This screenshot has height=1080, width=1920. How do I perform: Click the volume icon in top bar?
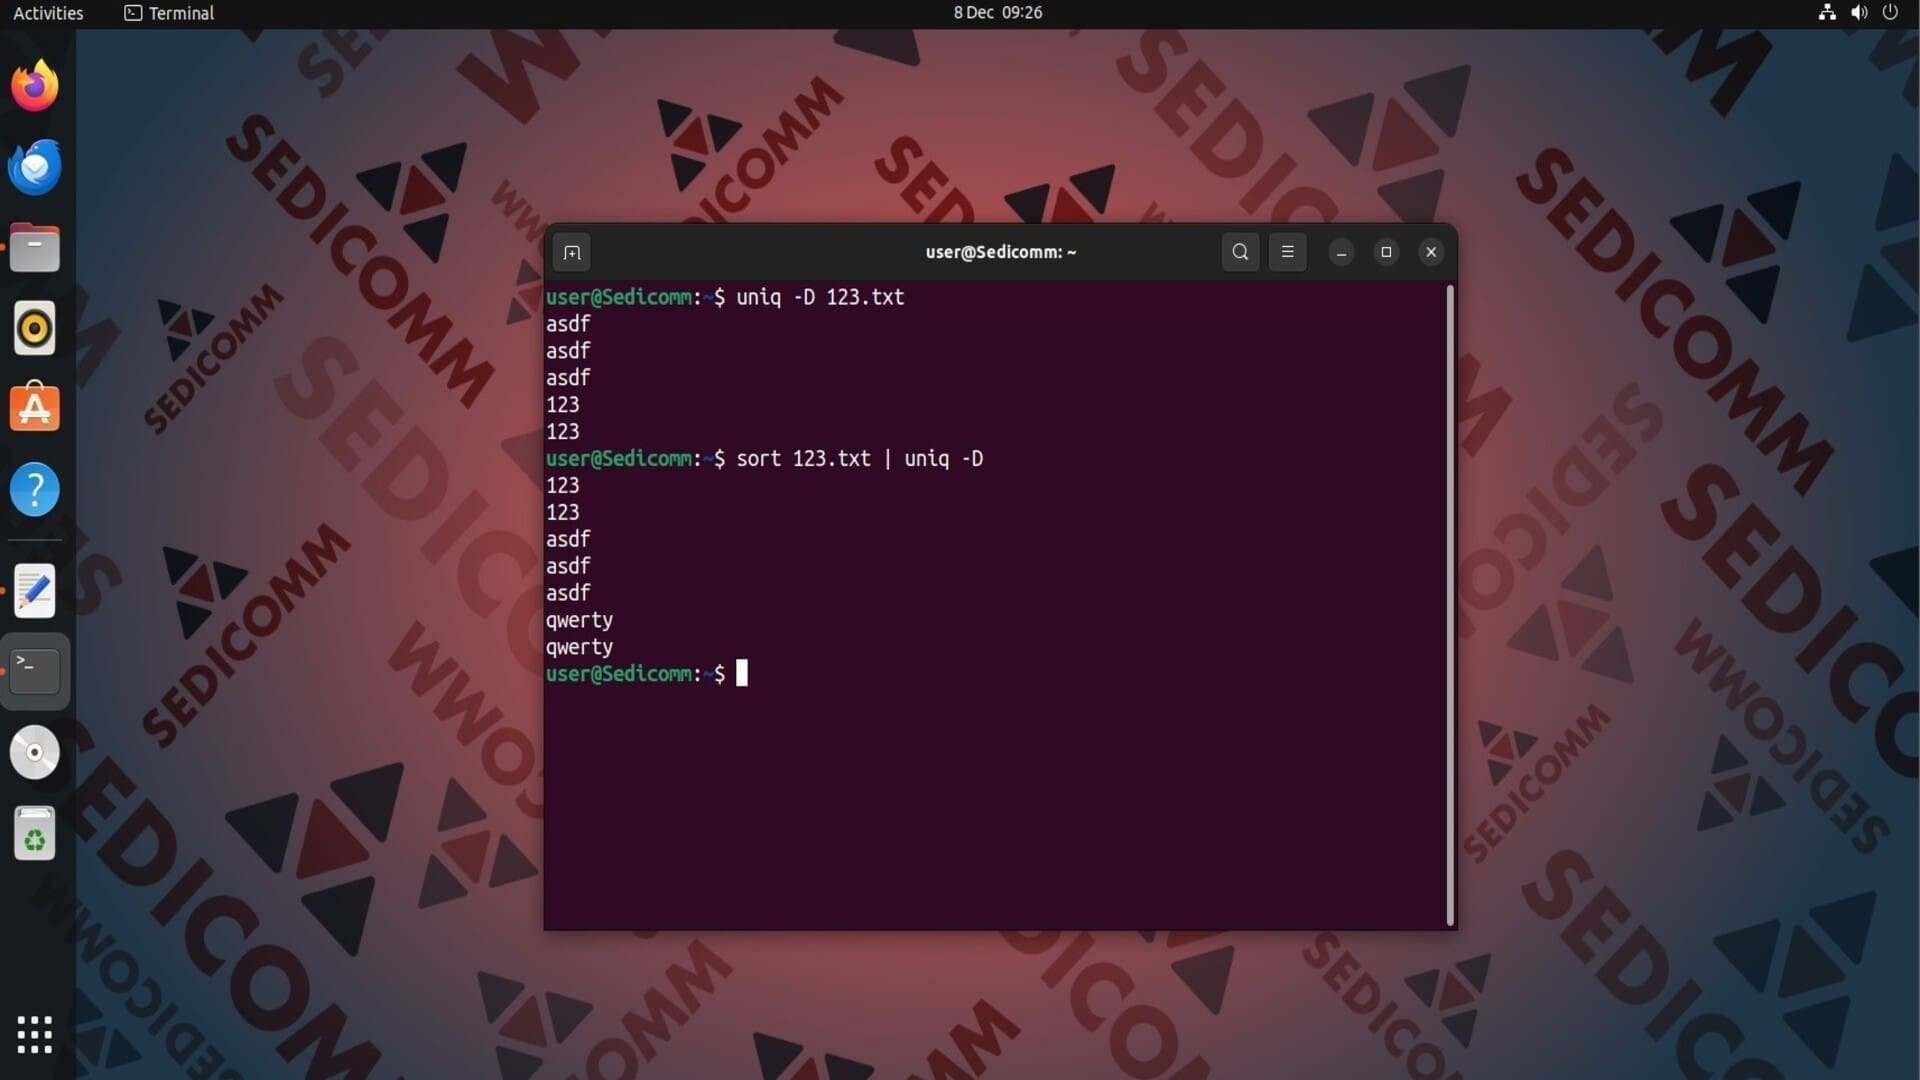[x=1859, y=13]
